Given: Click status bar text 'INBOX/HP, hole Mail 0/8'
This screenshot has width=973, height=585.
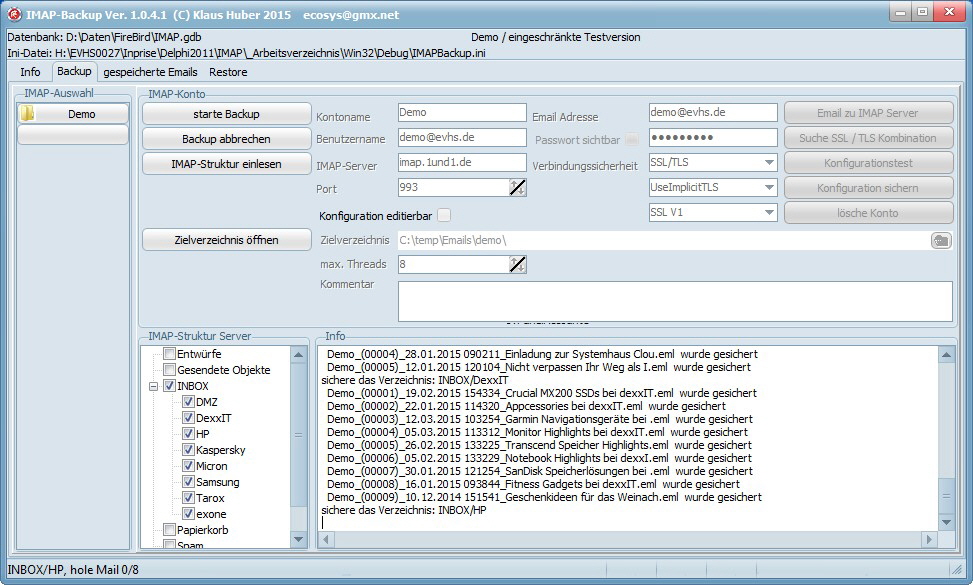Looking at the screenshot, I should click(x=73, y=569).
